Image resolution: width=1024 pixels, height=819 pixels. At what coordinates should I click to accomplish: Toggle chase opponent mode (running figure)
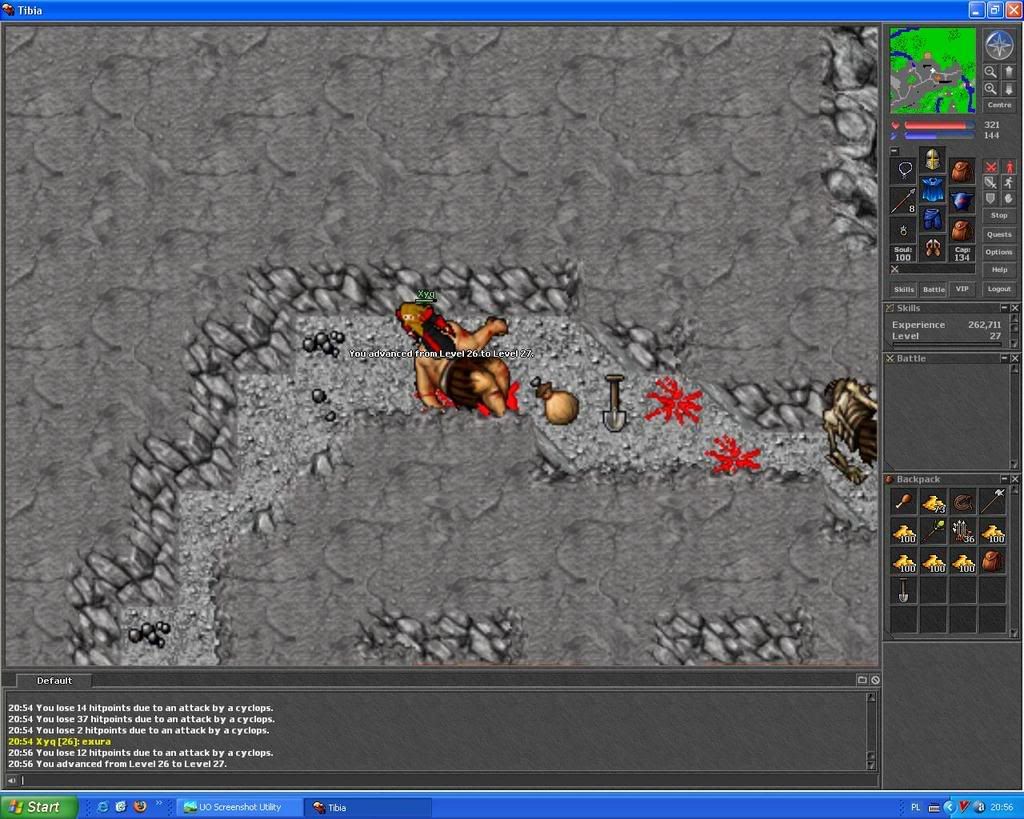point(1009,183)
